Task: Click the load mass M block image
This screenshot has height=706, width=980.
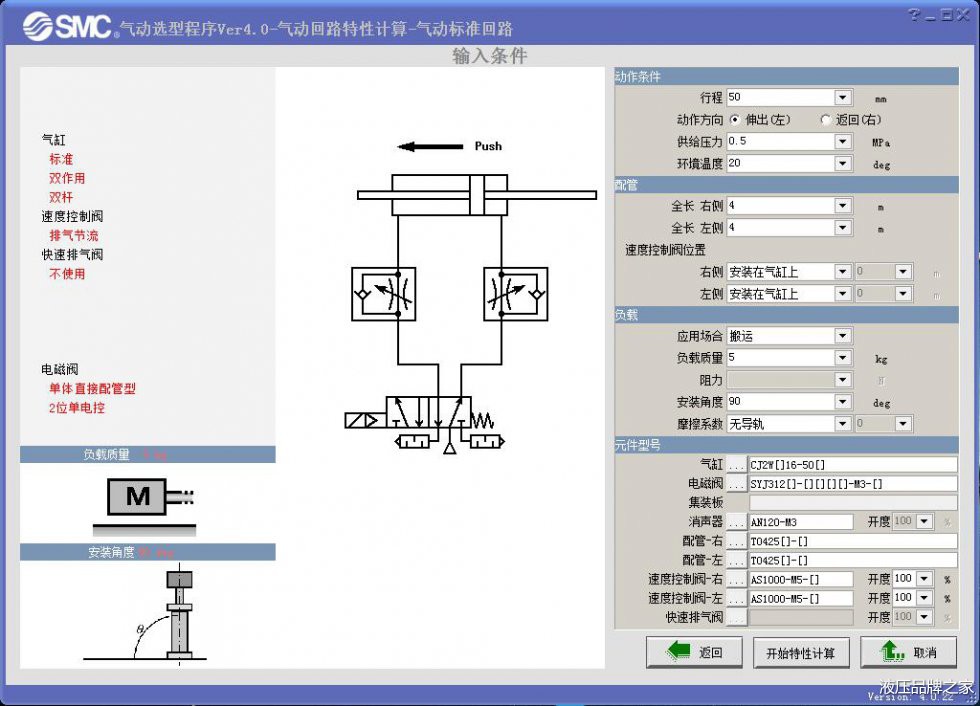Action: tap(137, 497)
